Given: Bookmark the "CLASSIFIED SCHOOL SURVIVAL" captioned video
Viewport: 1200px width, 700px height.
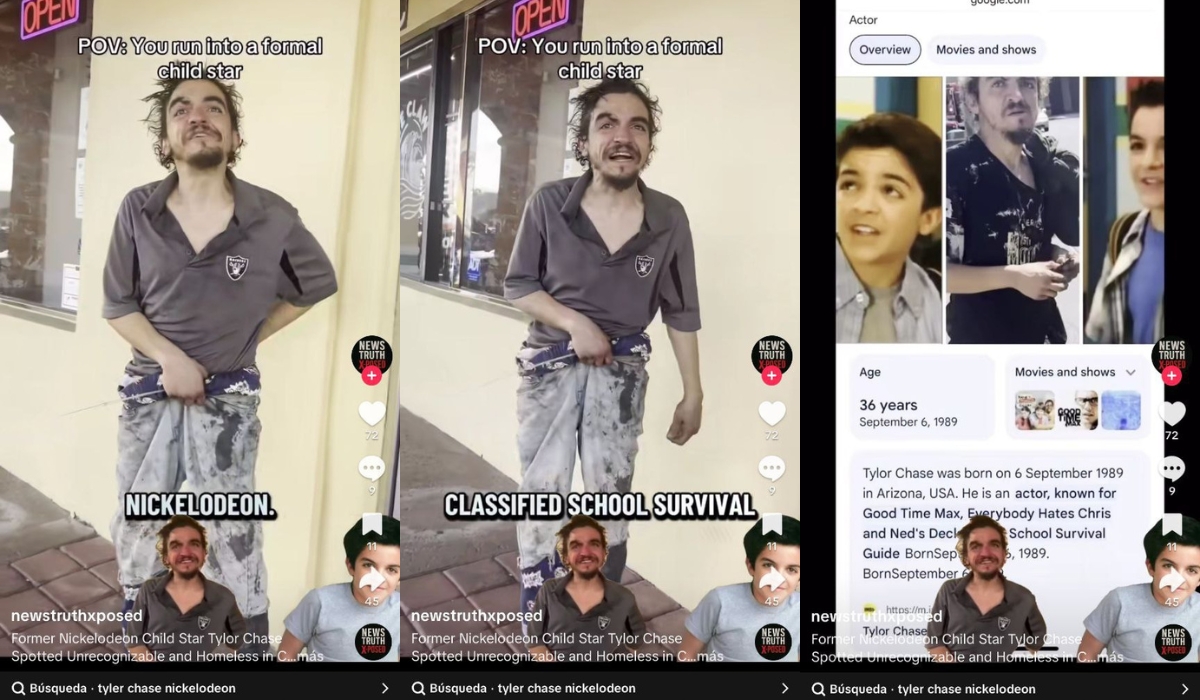Looking at the screenshot, I should [772, 525].
